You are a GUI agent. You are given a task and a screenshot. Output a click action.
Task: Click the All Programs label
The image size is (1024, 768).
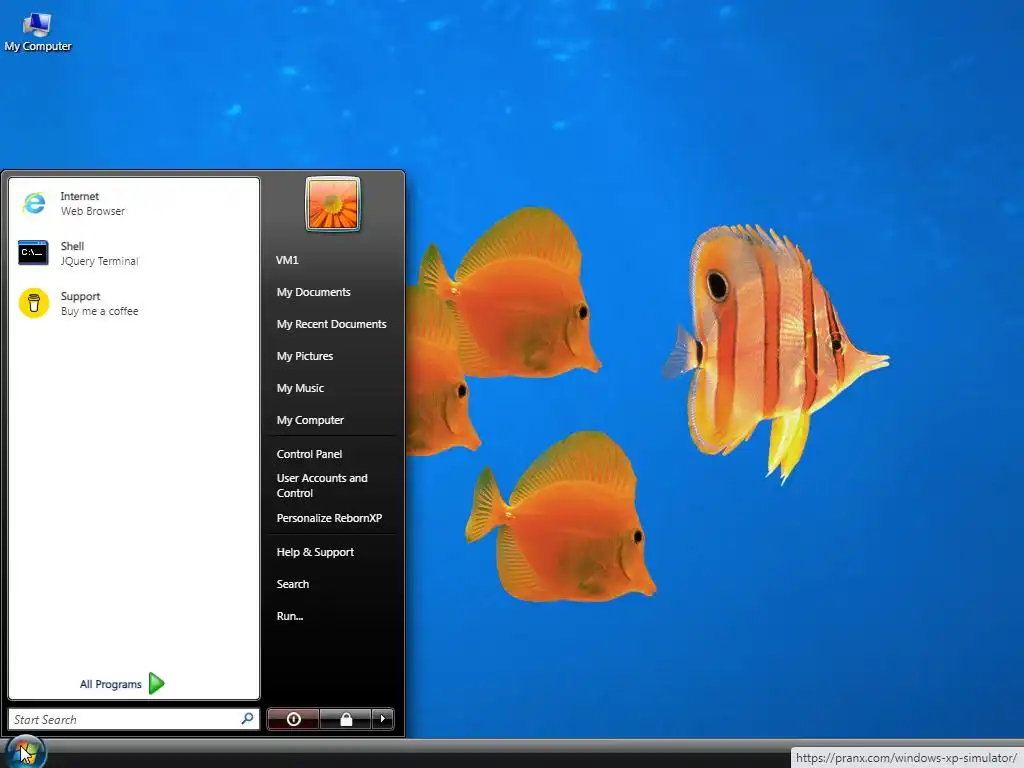point(110,684)
